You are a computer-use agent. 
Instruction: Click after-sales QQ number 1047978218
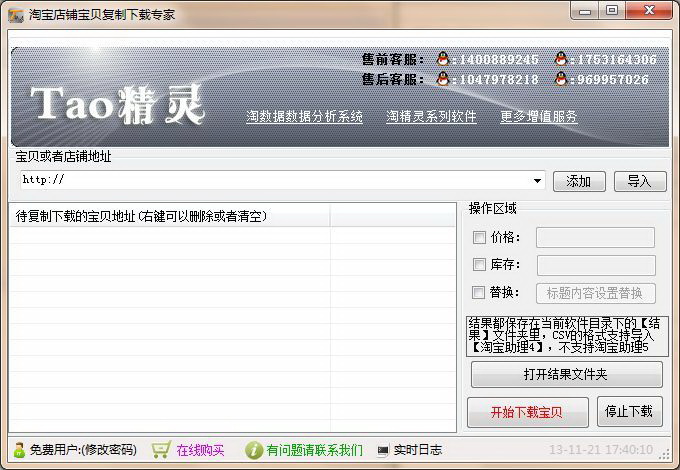point(499,79)
